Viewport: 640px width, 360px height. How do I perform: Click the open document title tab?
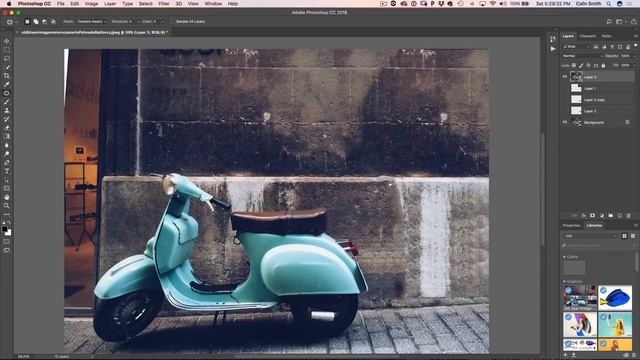(94, 32)
